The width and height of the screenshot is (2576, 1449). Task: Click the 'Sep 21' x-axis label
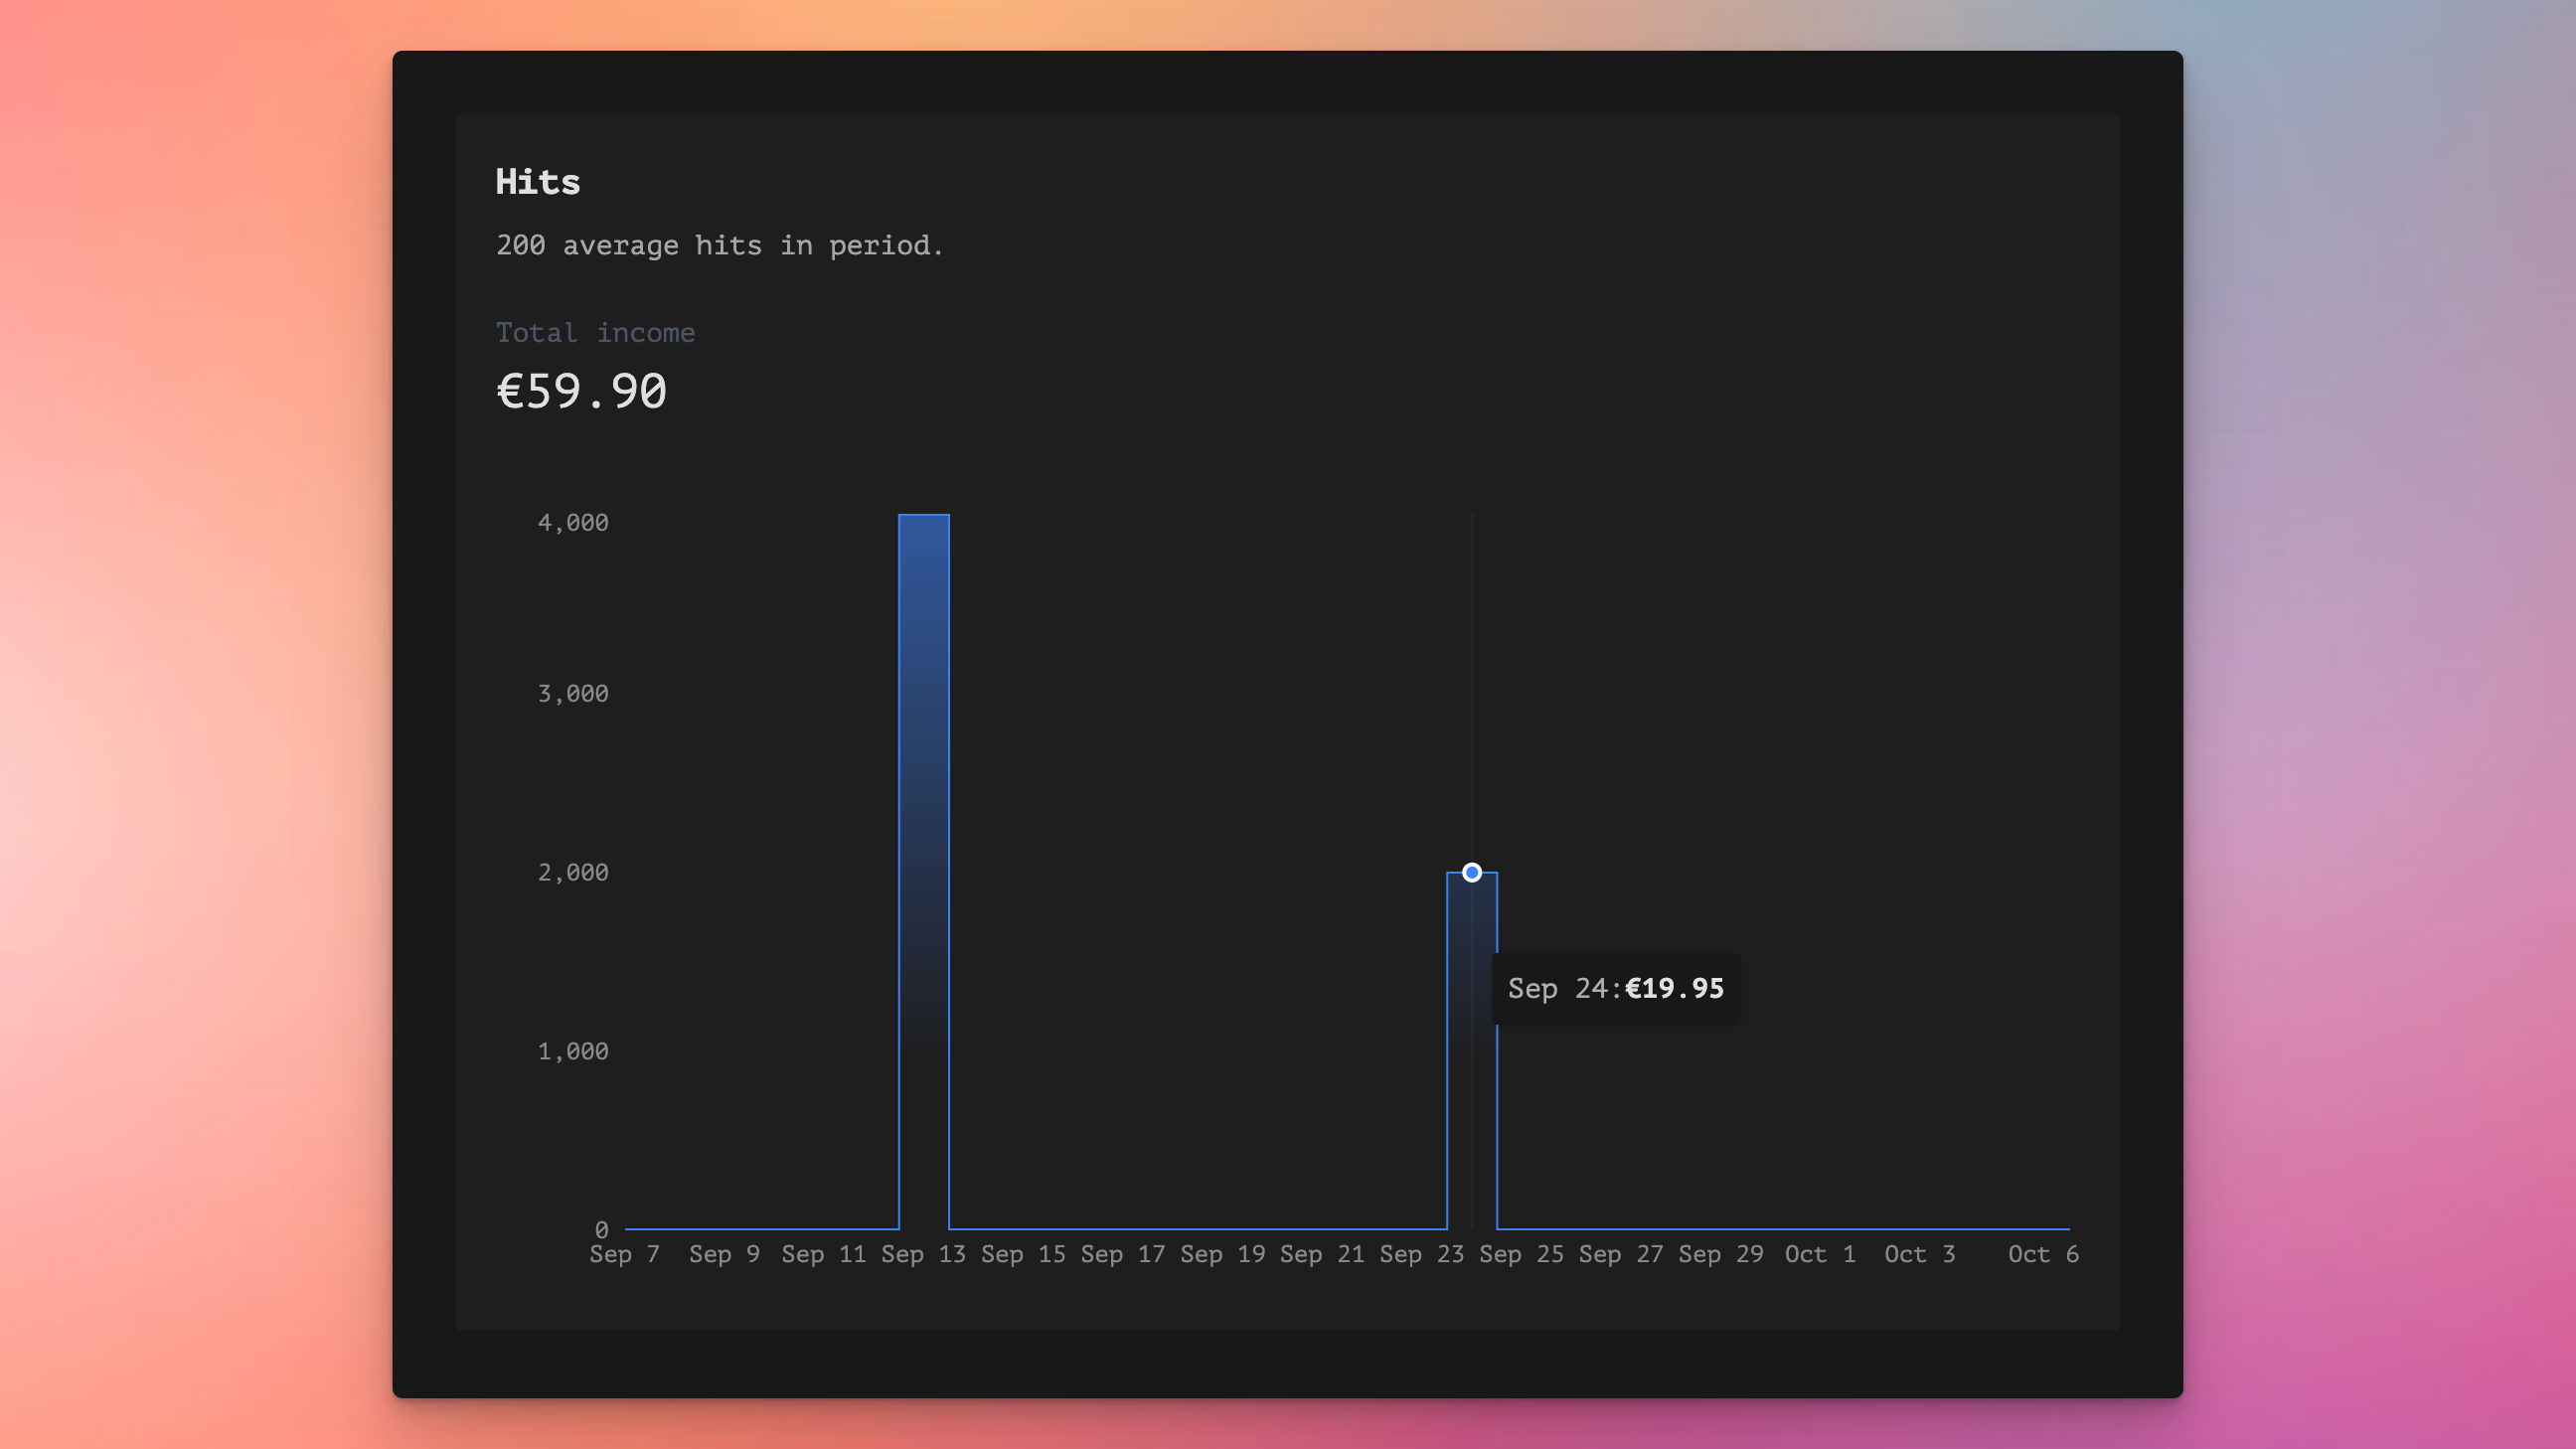point(1322,1254)
